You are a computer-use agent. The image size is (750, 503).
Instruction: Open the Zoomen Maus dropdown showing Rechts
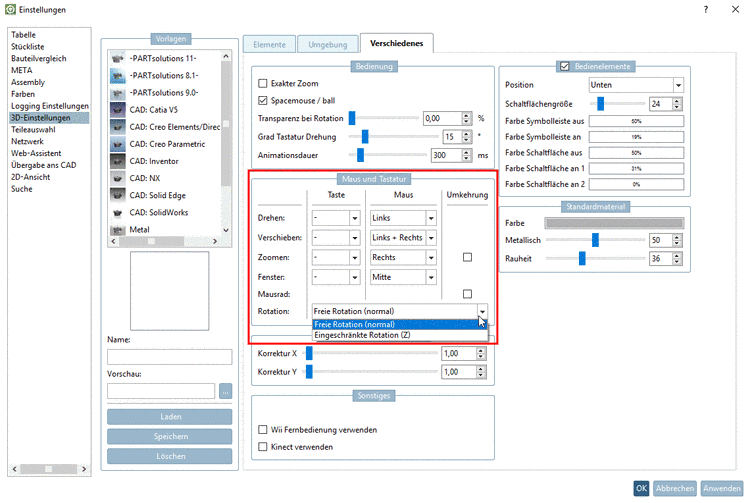(x=403, y=257)
